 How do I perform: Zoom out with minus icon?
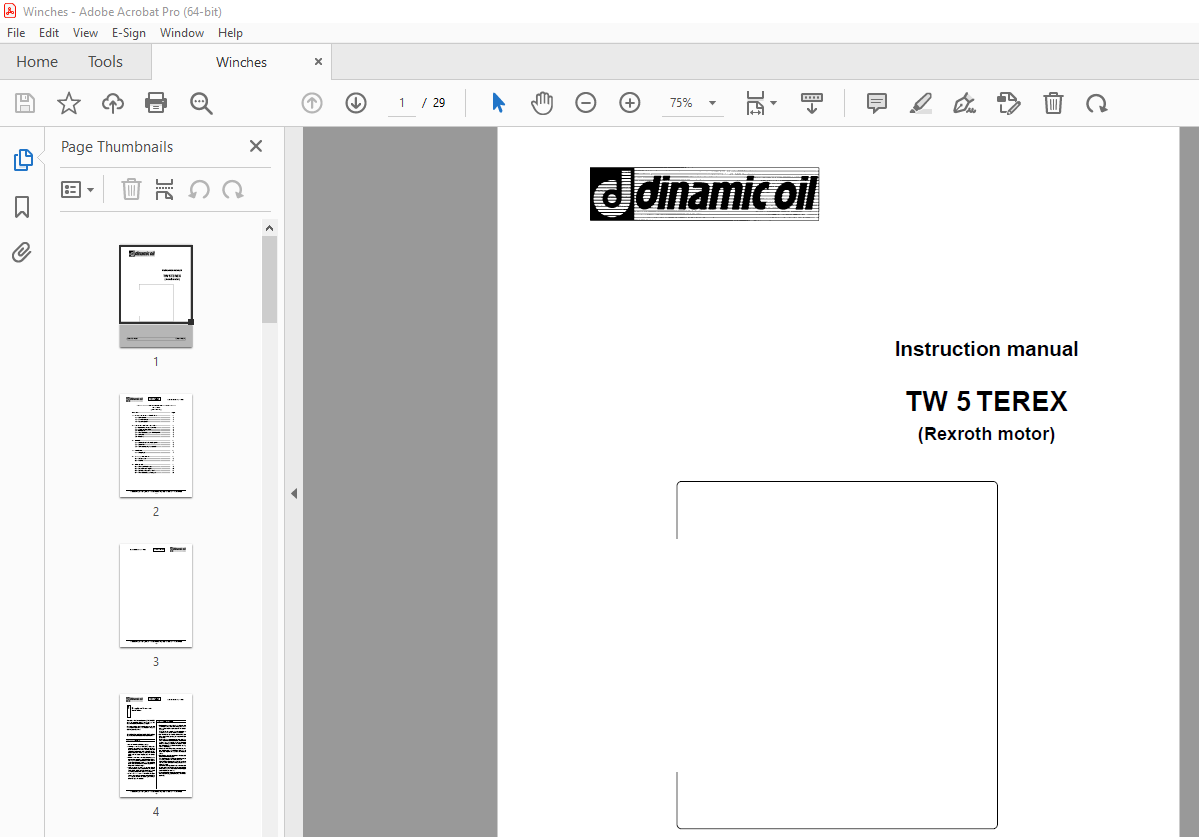[586, 102]
